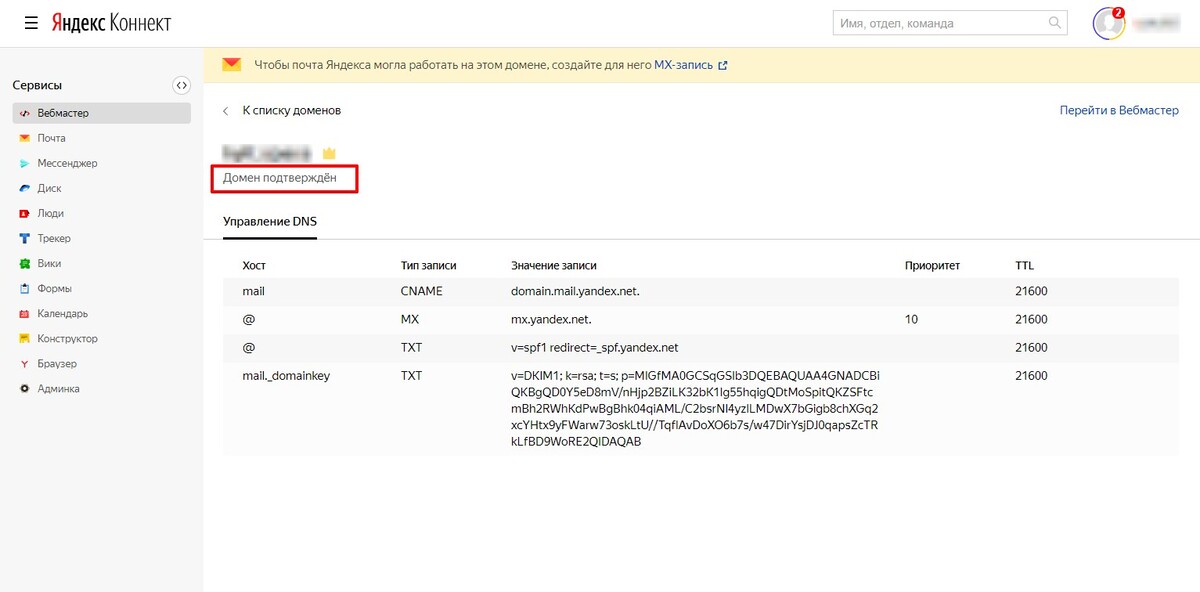Click the Яндекс Коннект logo
The width and height of the screenshot is (1200, 592).
[x=111, y=22]
